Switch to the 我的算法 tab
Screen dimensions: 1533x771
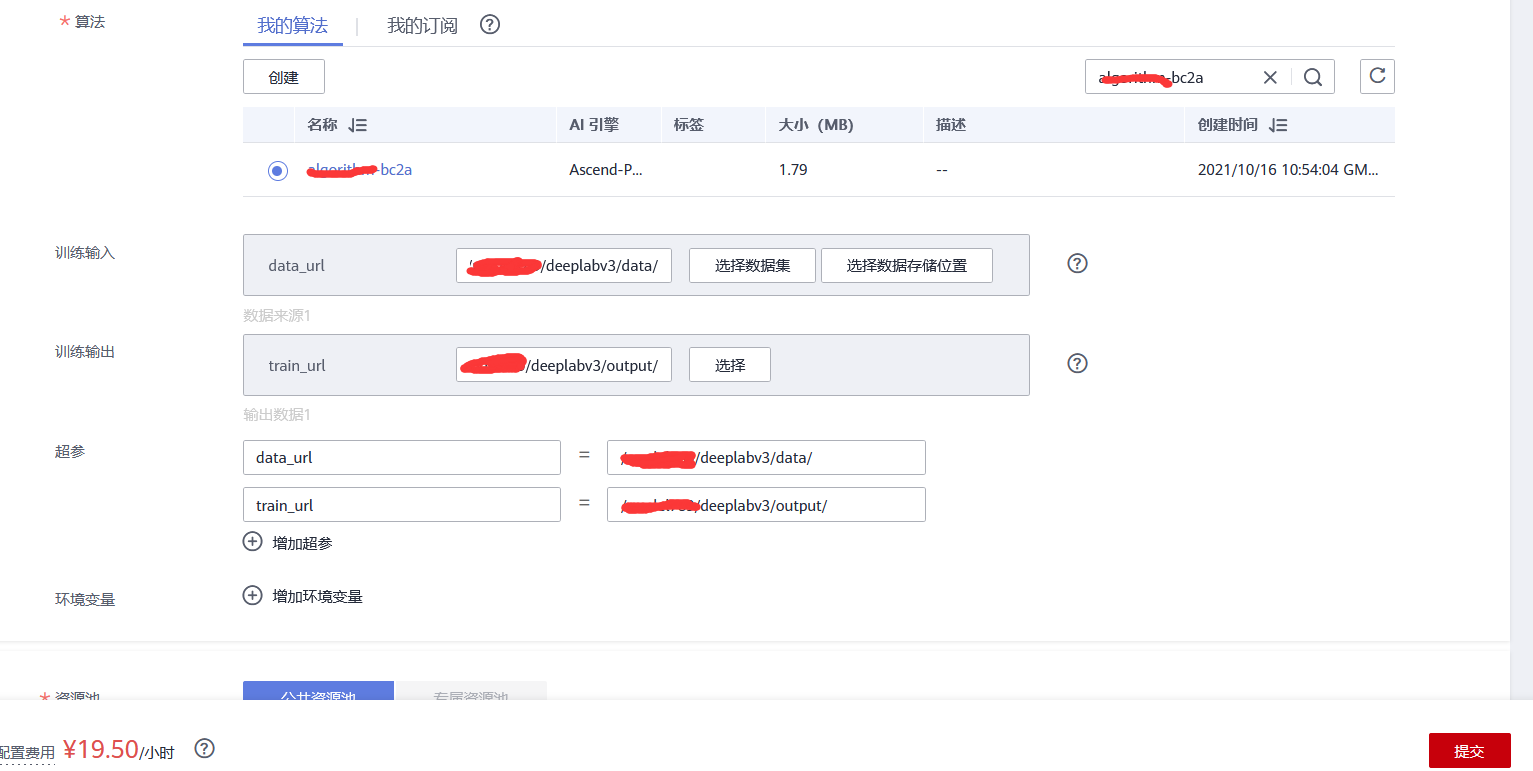(292, 26)
